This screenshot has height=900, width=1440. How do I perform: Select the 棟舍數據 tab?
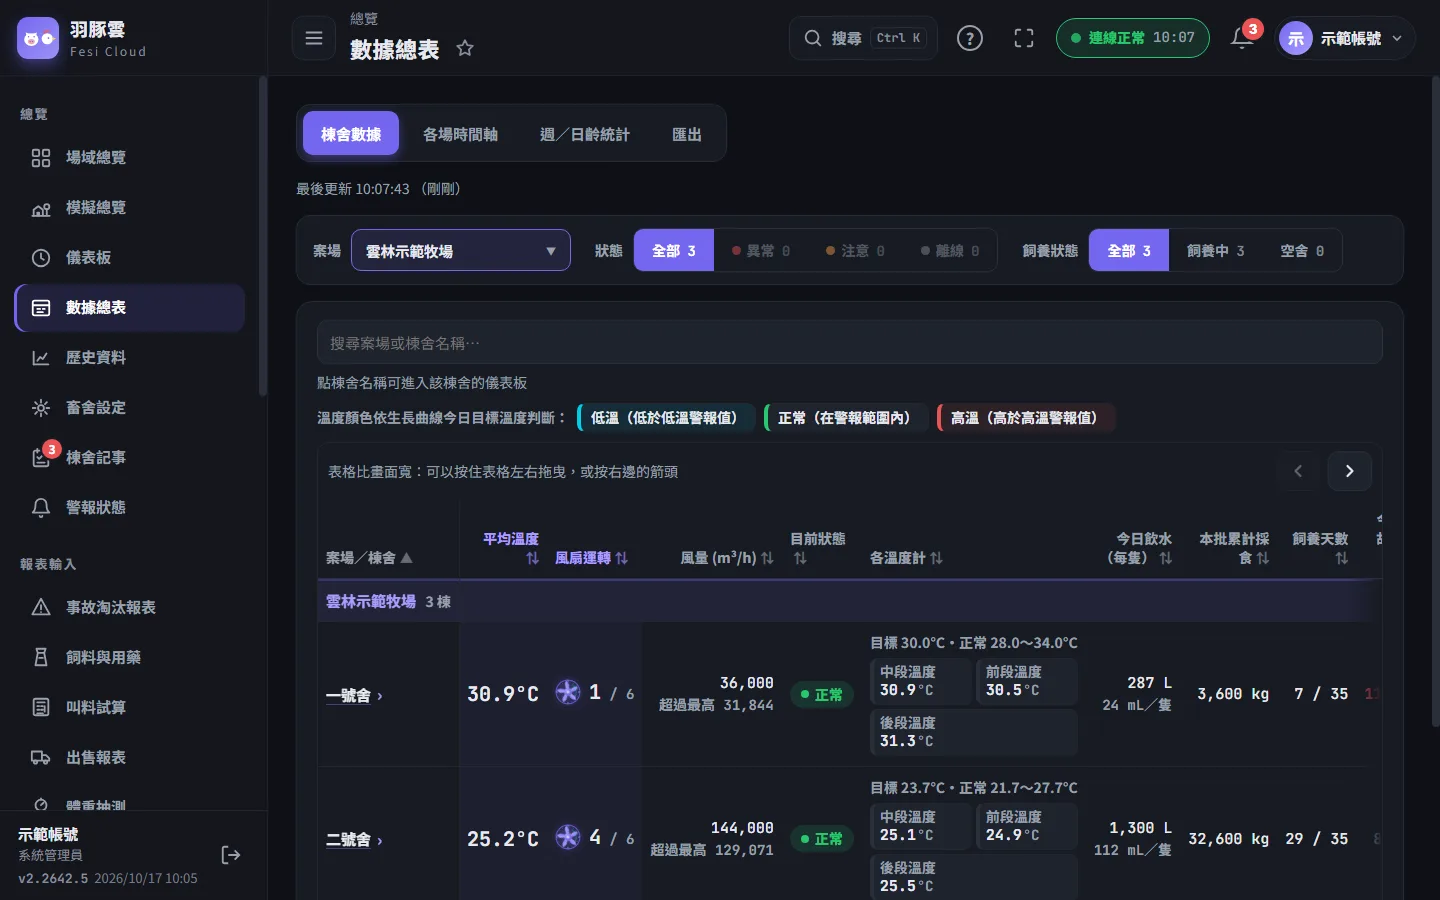click(x=351, y=134)
